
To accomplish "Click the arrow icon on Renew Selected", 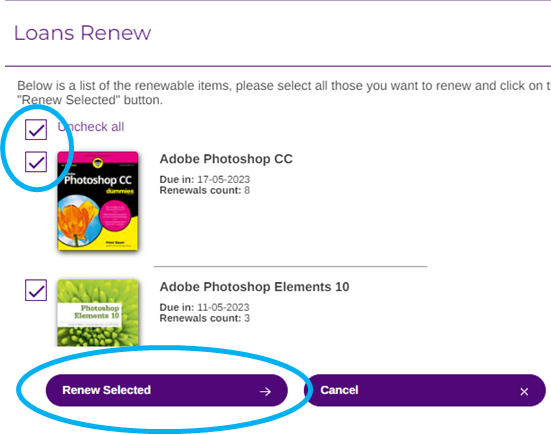I will coord(265,391).
